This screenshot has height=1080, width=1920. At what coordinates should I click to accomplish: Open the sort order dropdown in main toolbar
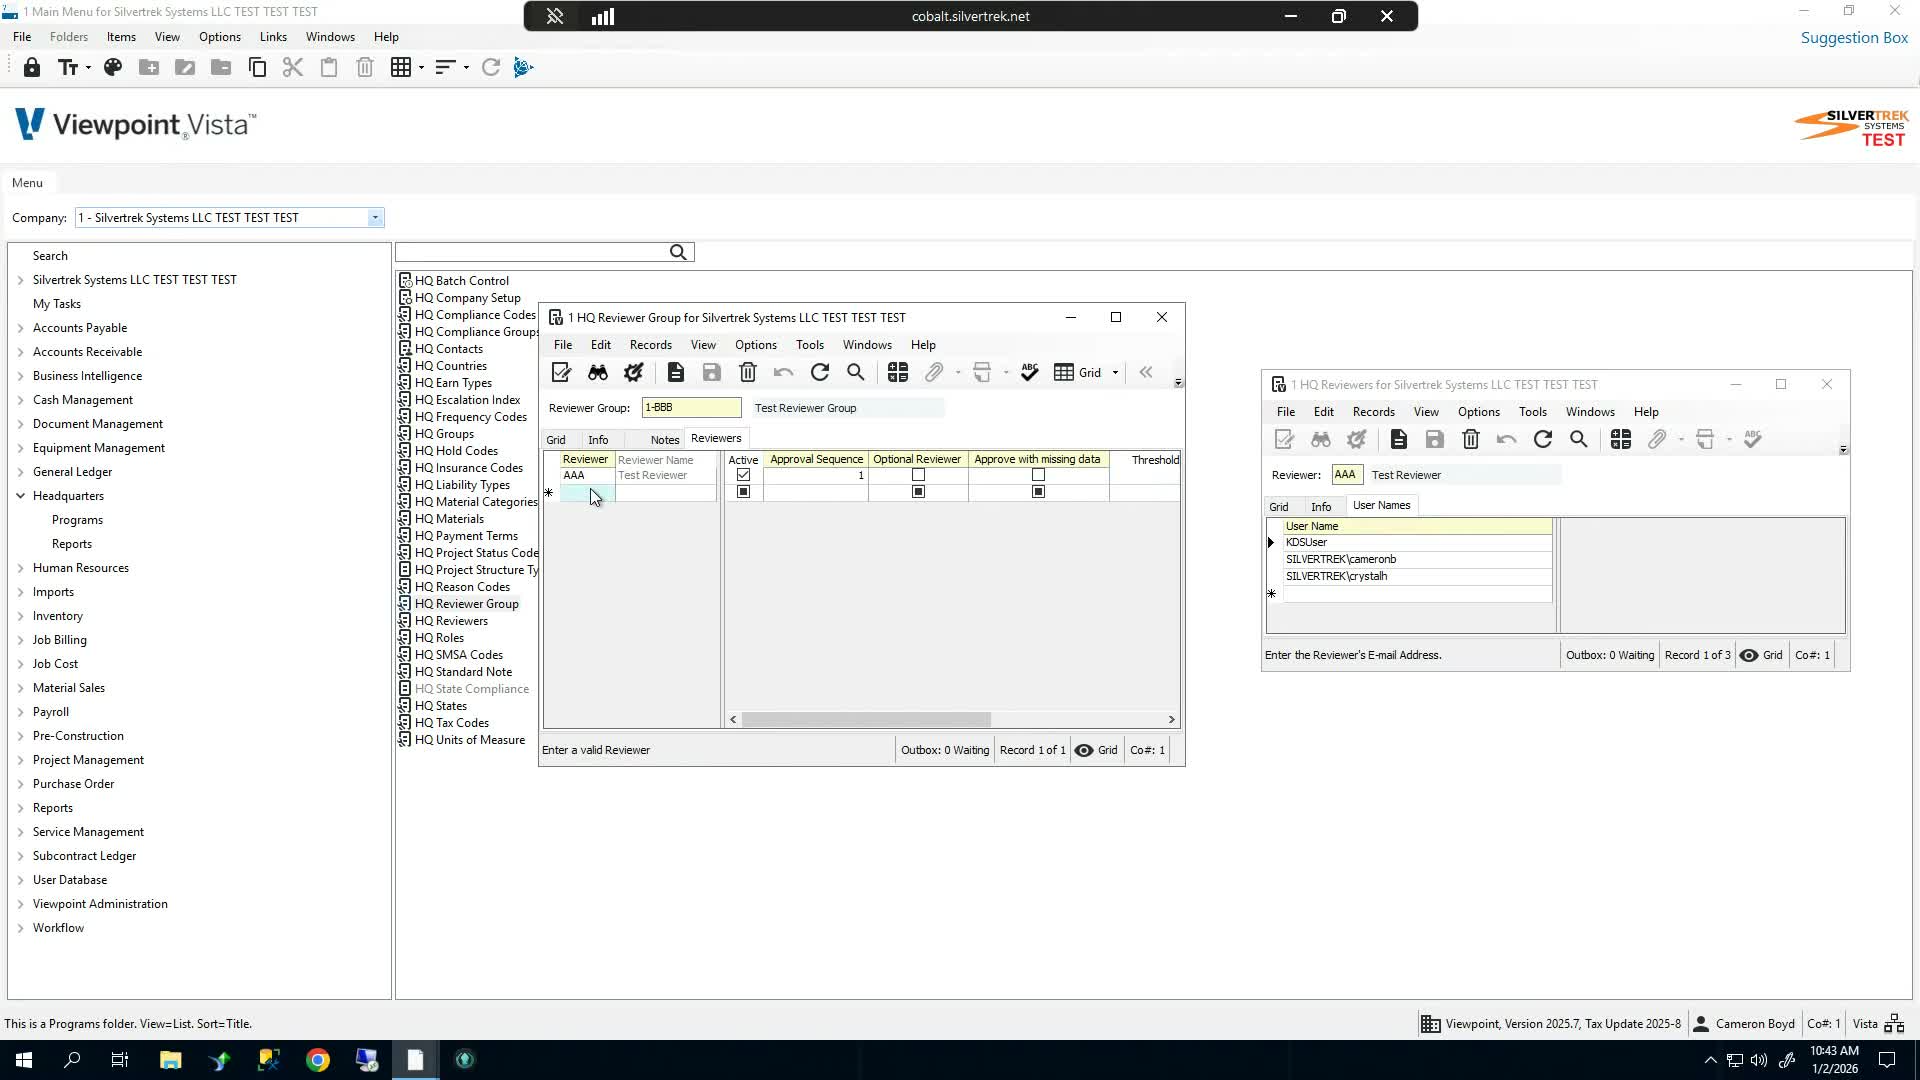(466, 68)
